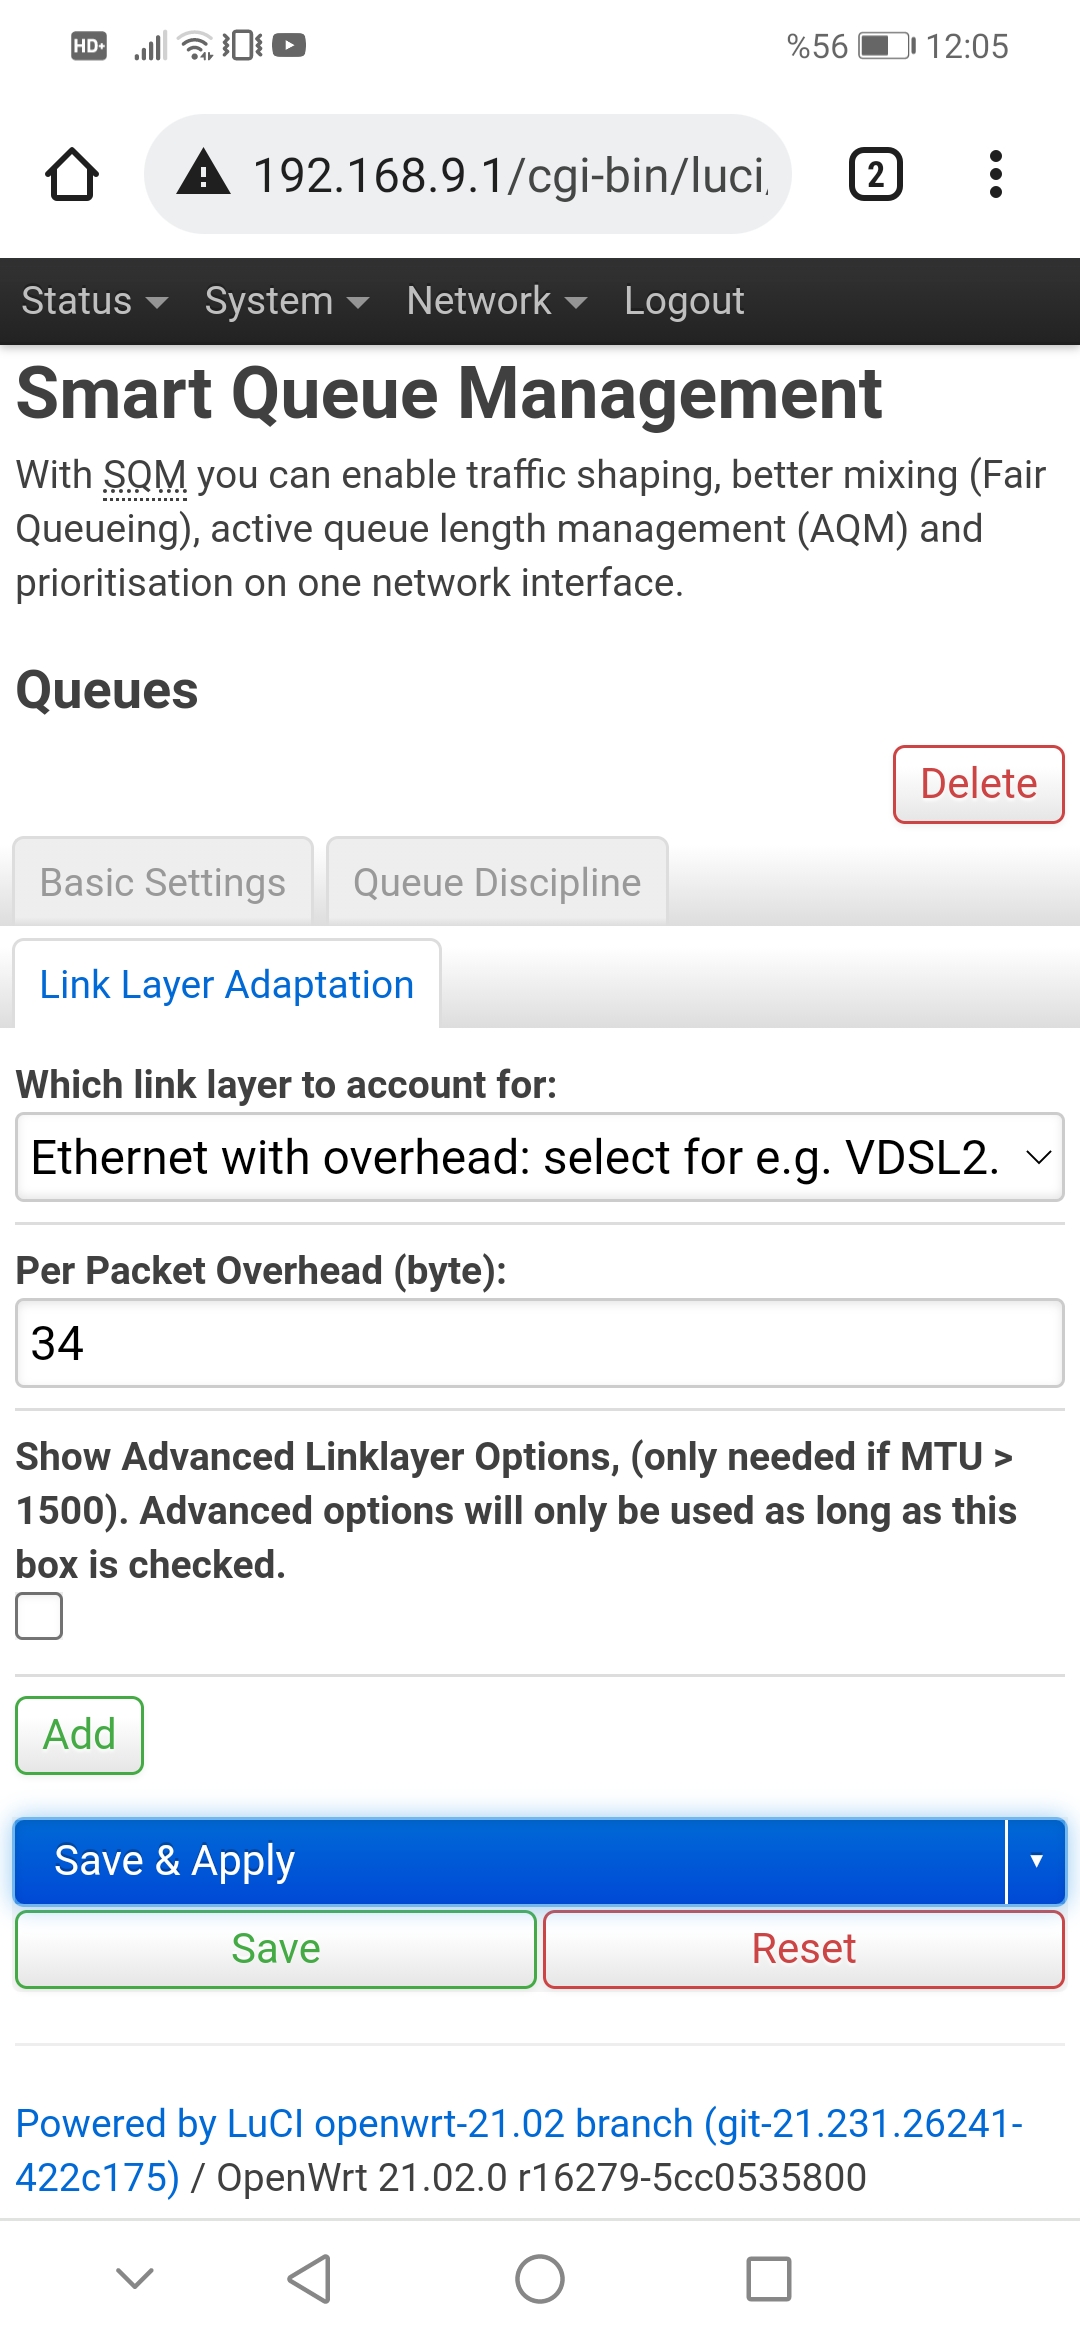The width and height of the screenshot is (1080, 2340).
Task: Open the browser three-dot overflow menu
Action: point(995,175)
